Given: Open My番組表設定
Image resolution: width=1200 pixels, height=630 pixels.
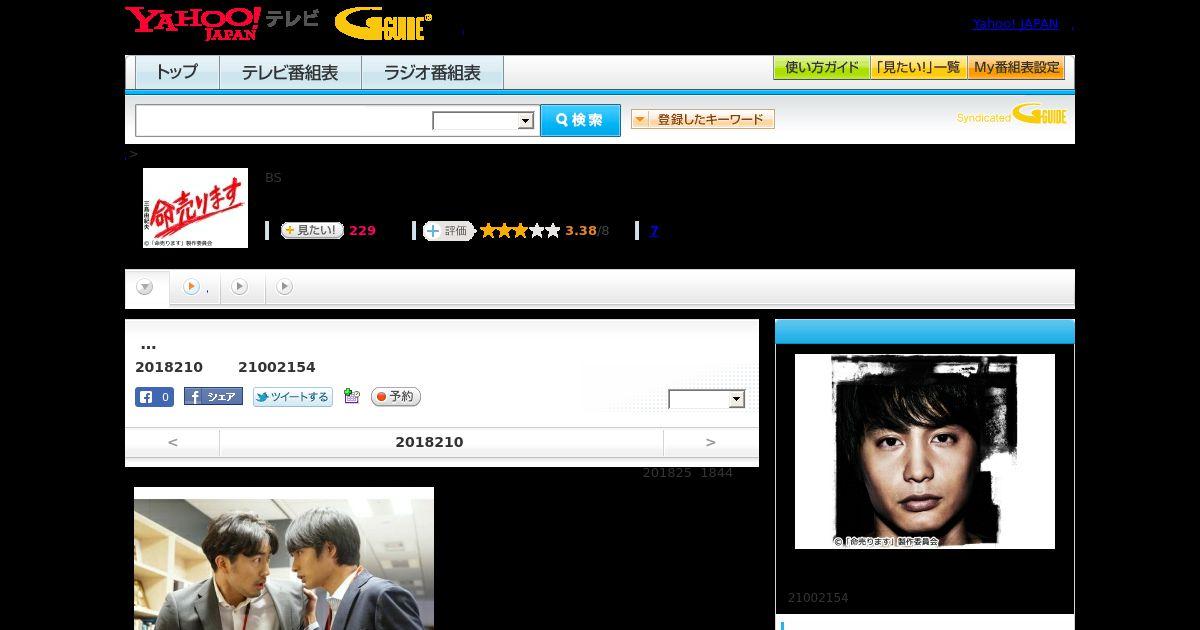Looking at the screenshot, I should 1016,68.
